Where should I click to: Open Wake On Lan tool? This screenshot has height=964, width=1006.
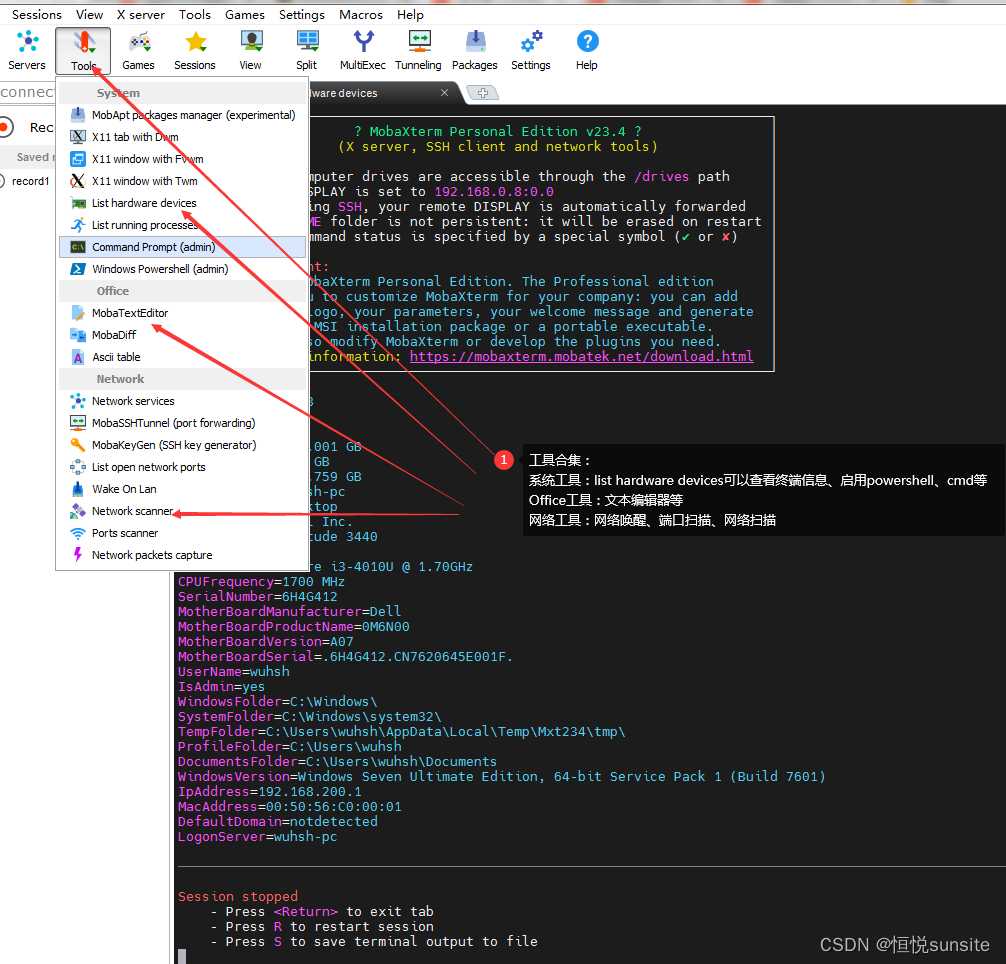(x=124, y=489)
